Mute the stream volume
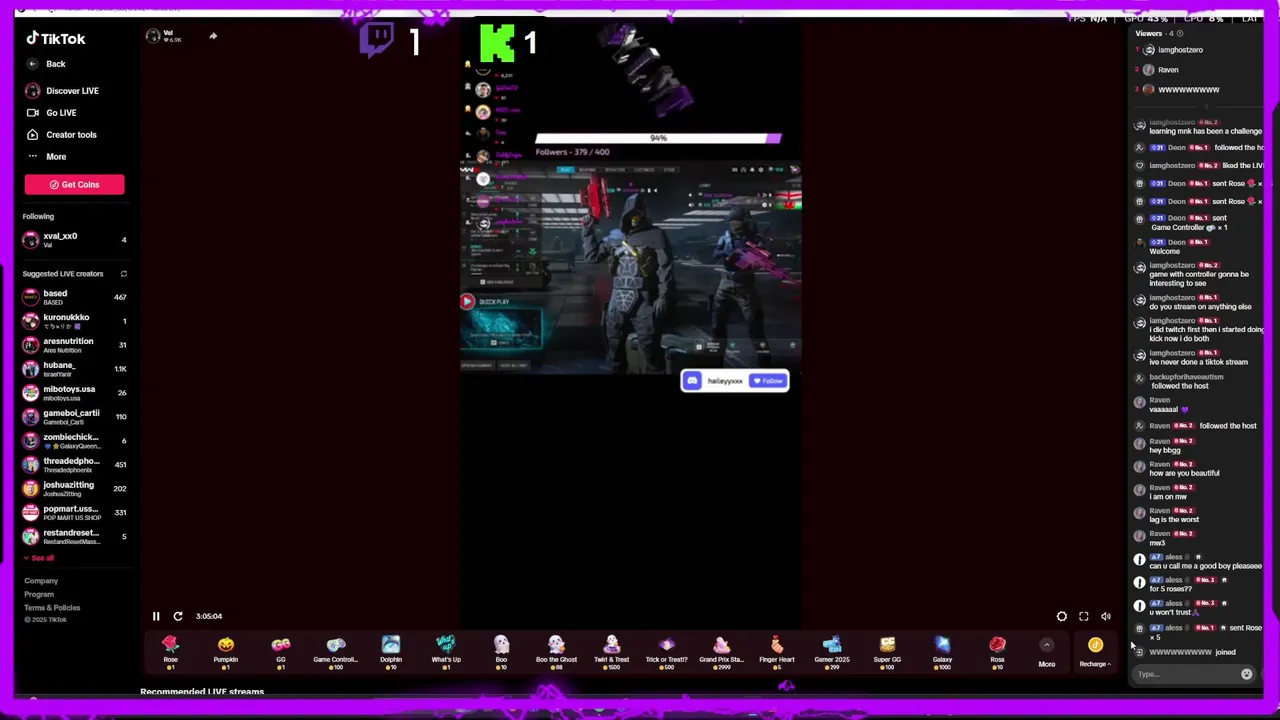The width and height of the screenshot is (1280, 720). pyautogui.click(x=1106, y=617)
